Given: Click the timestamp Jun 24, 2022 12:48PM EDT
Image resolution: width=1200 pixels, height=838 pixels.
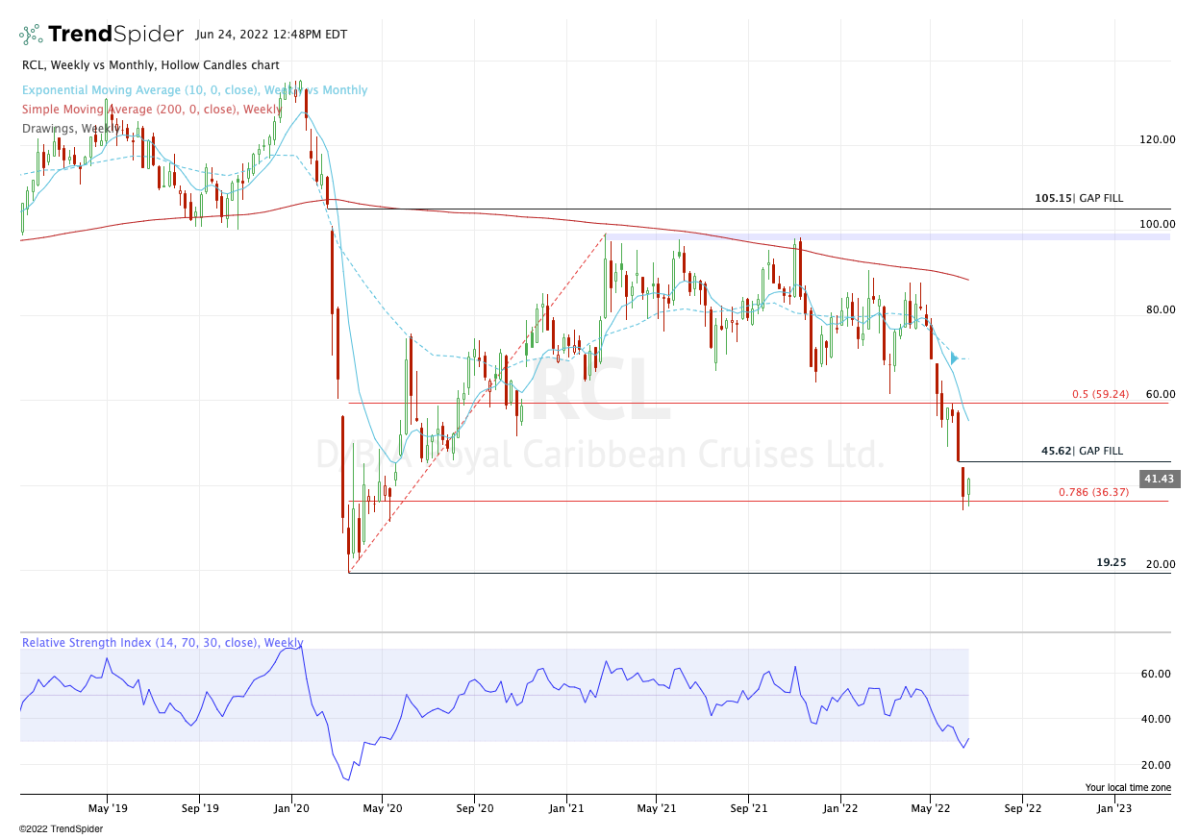Looking at the screenshot, I should pos(269,35).
